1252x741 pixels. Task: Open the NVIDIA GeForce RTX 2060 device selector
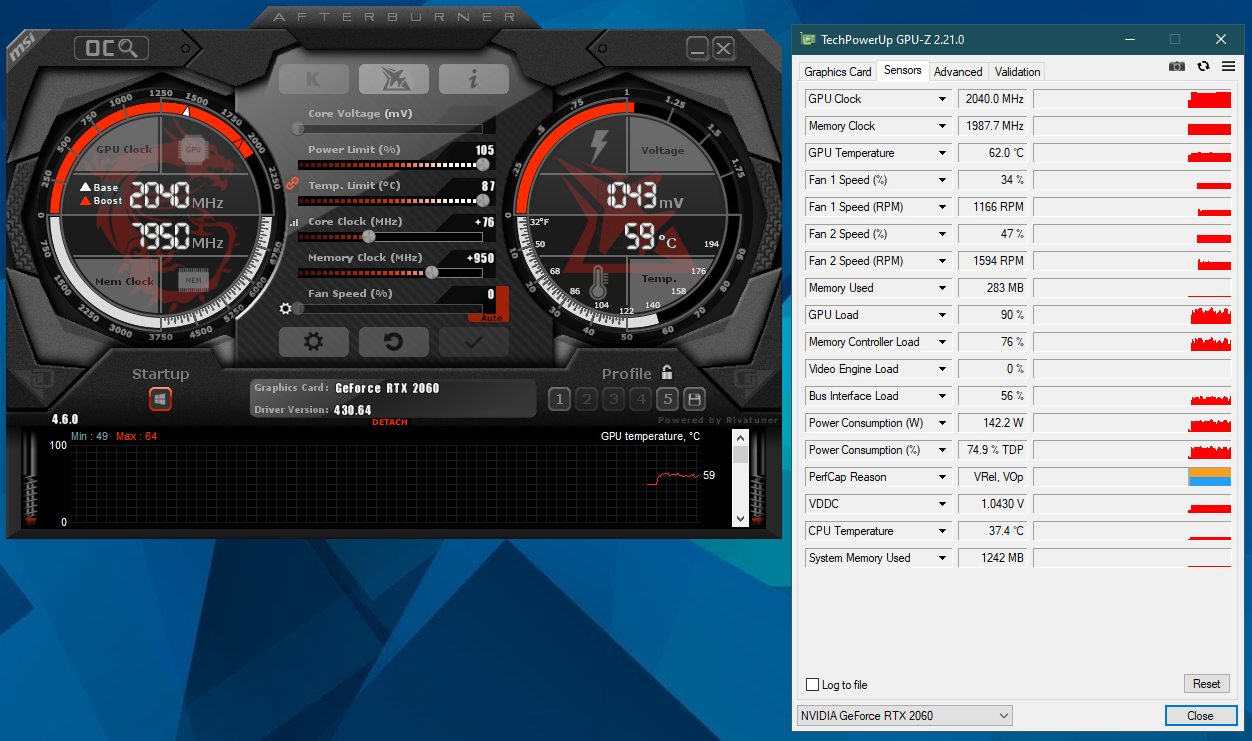pyautogui.click(x=905, y=716)
